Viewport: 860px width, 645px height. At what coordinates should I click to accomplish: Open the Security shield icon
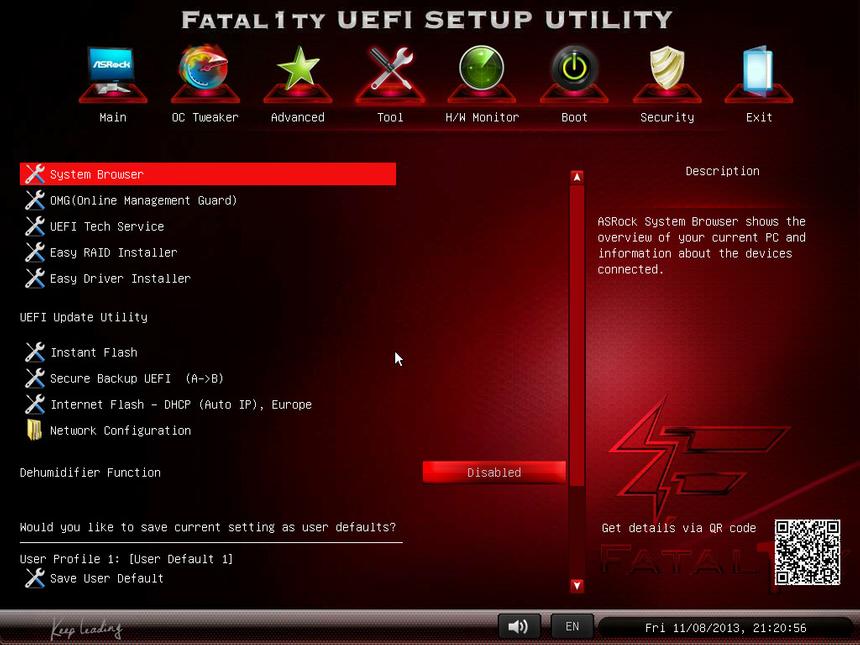(666, 72)
